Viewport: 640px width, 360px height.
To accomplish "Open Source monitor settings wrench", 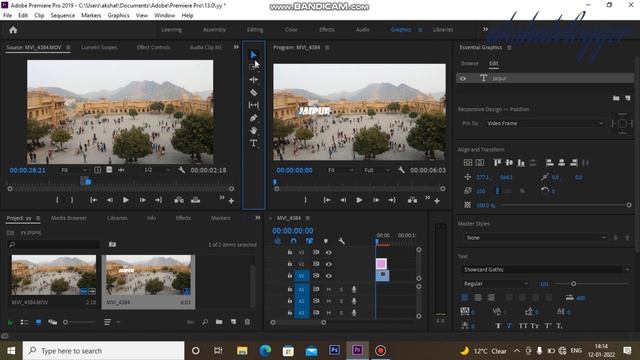I will pos(182,170).
